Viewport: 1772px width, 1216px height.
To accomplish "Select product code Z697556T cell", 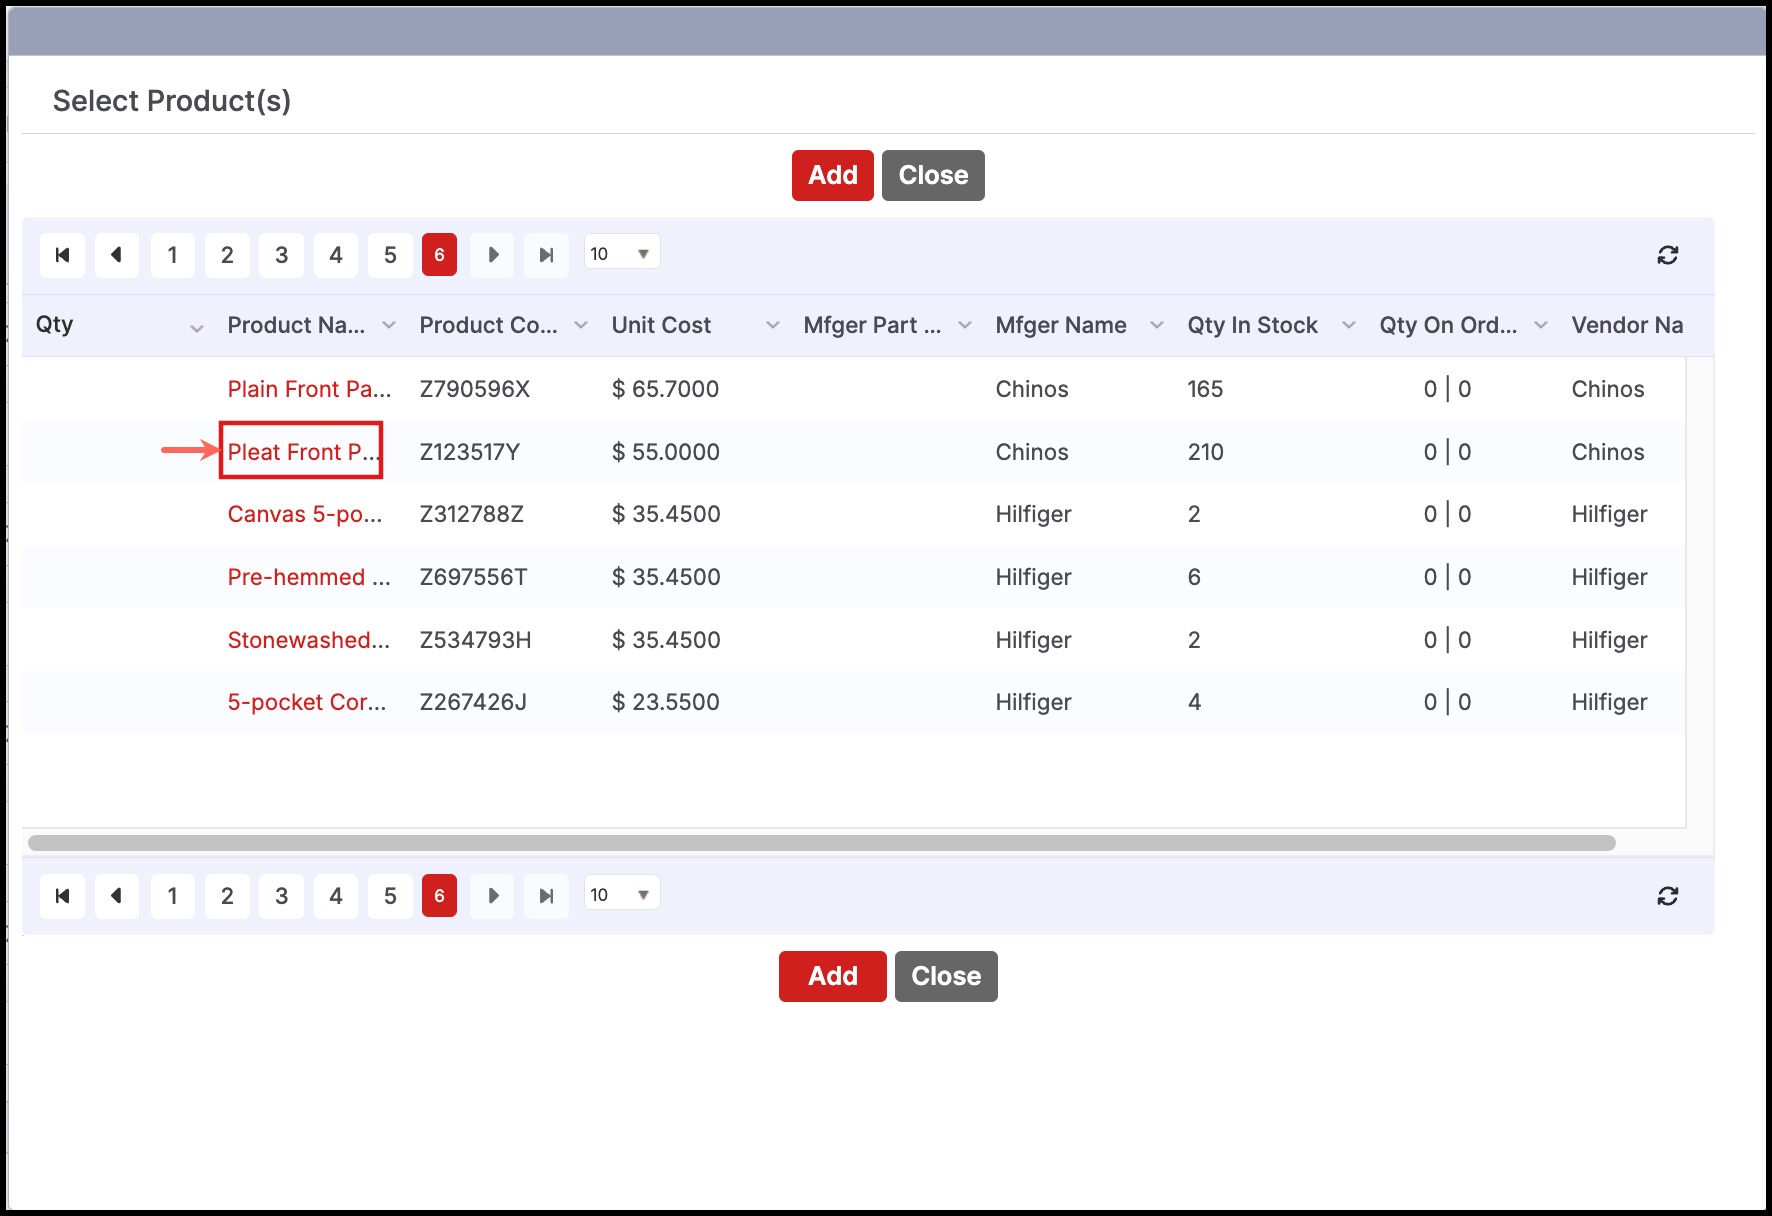I will [x=474, y=577].
